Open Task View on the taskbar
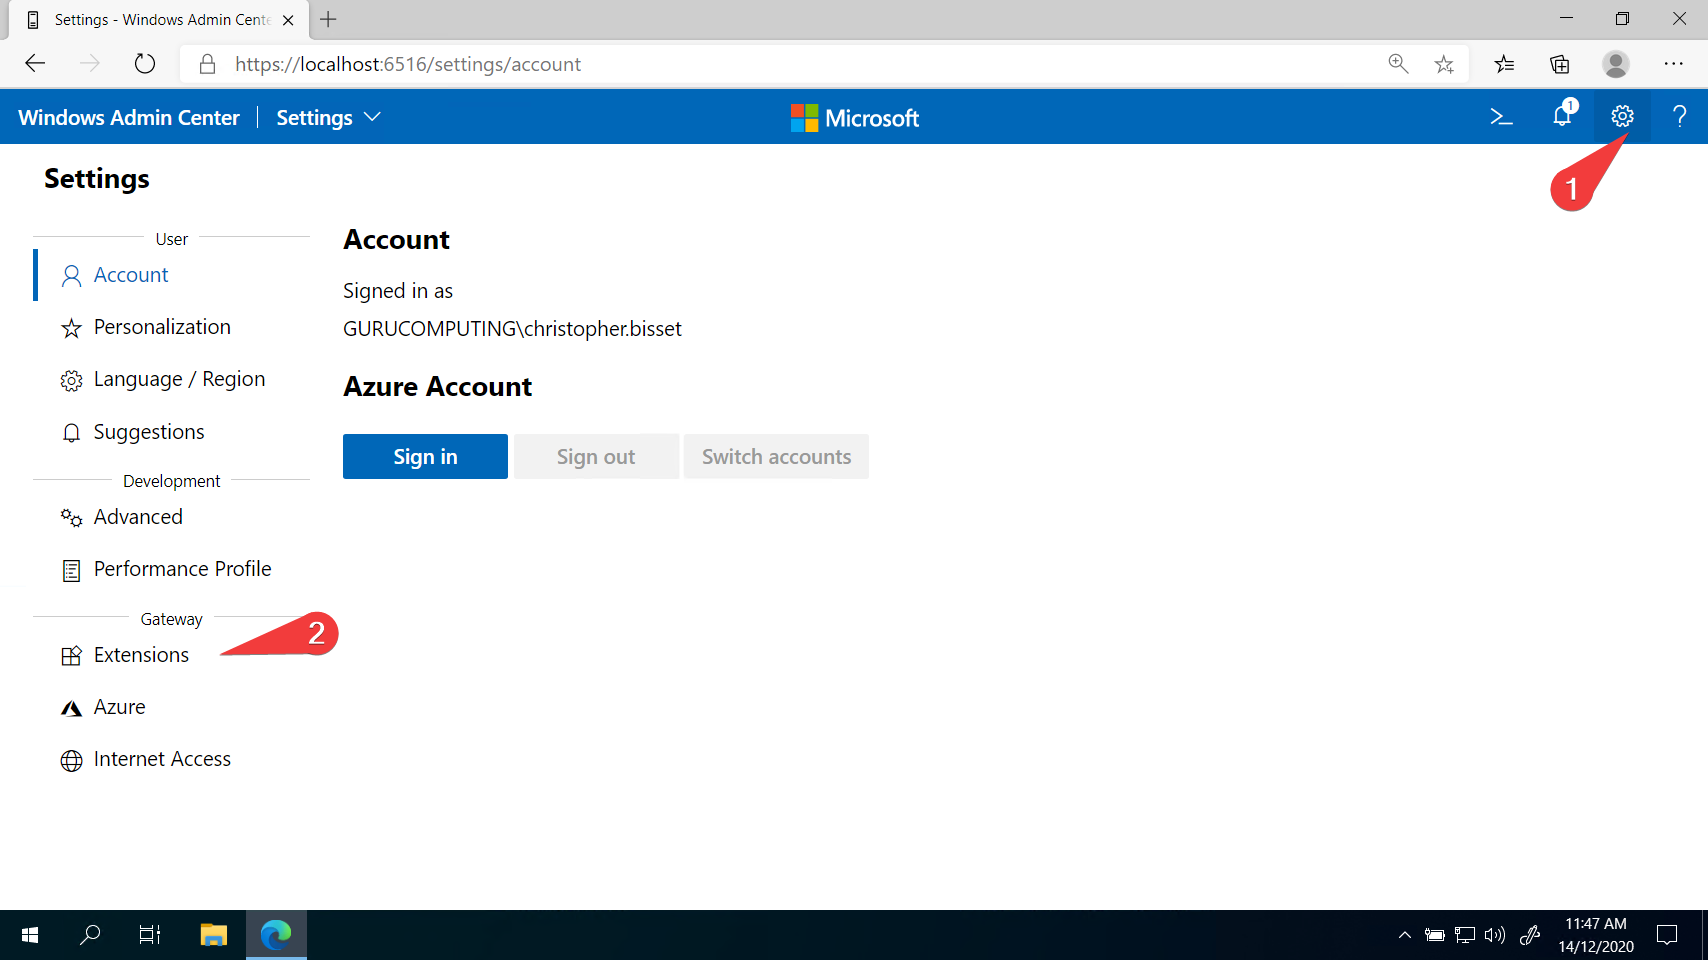The height and width of the screenshot is (960, 1708). coord(150,935)
